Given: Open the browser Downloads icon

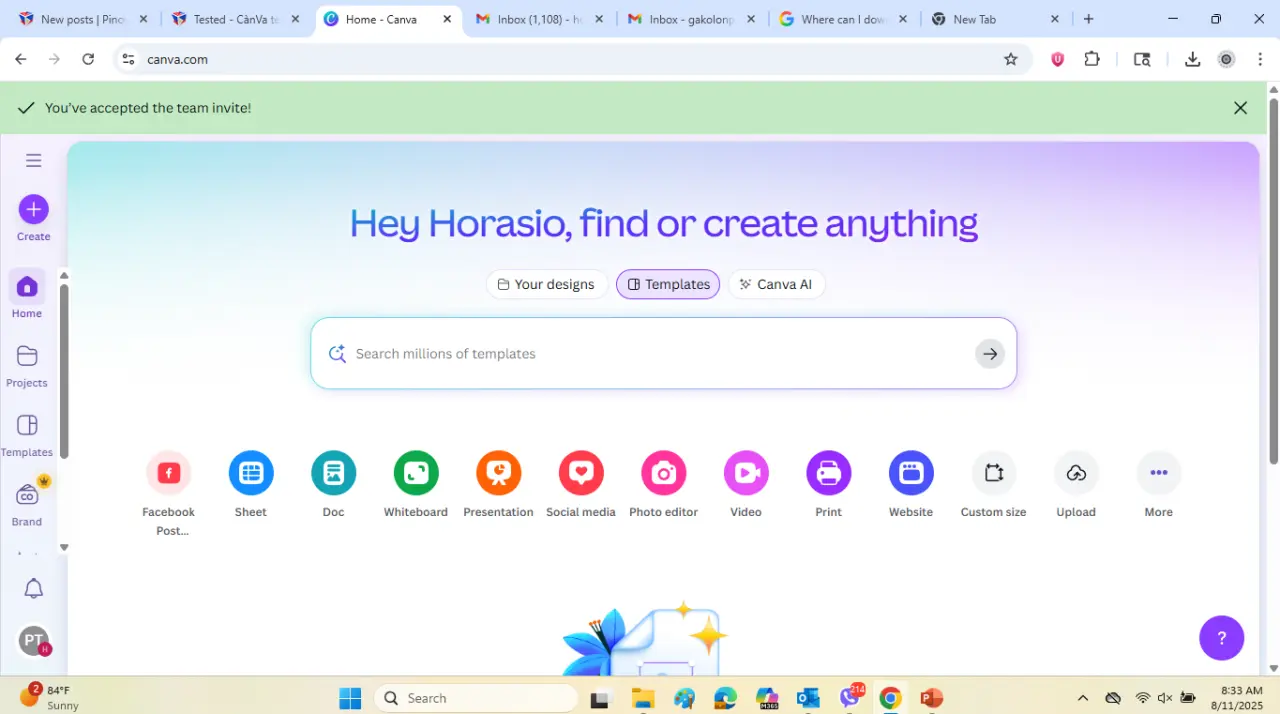Looking at the screenshot, I should click(1192, 59).
